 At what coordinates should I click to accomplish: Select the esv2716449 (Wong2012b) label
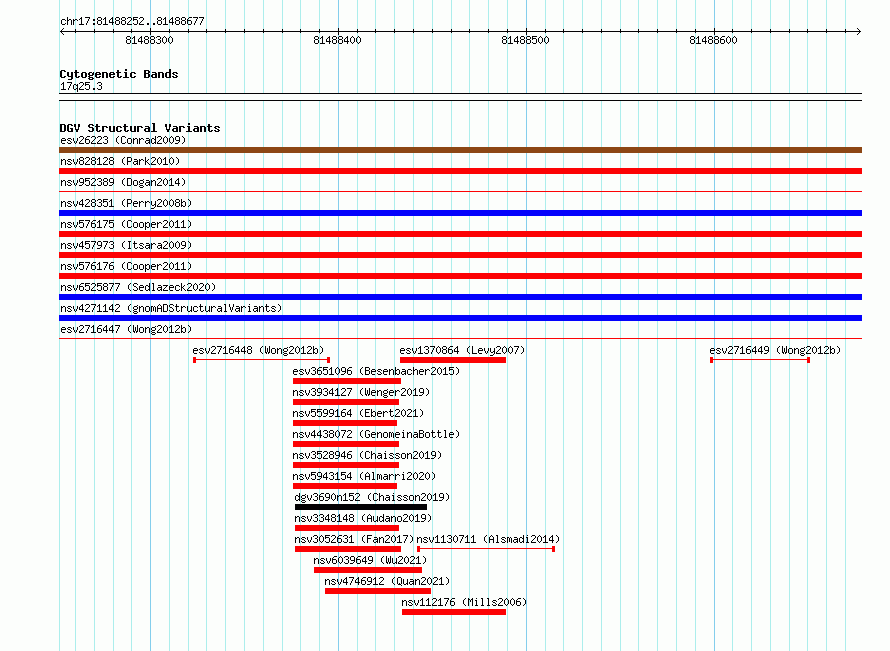[775, 350]
